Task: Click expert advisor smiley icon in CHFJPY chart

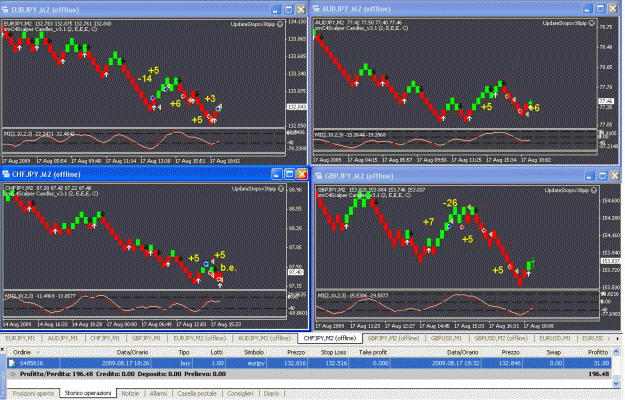Action: tap(281, 188)
